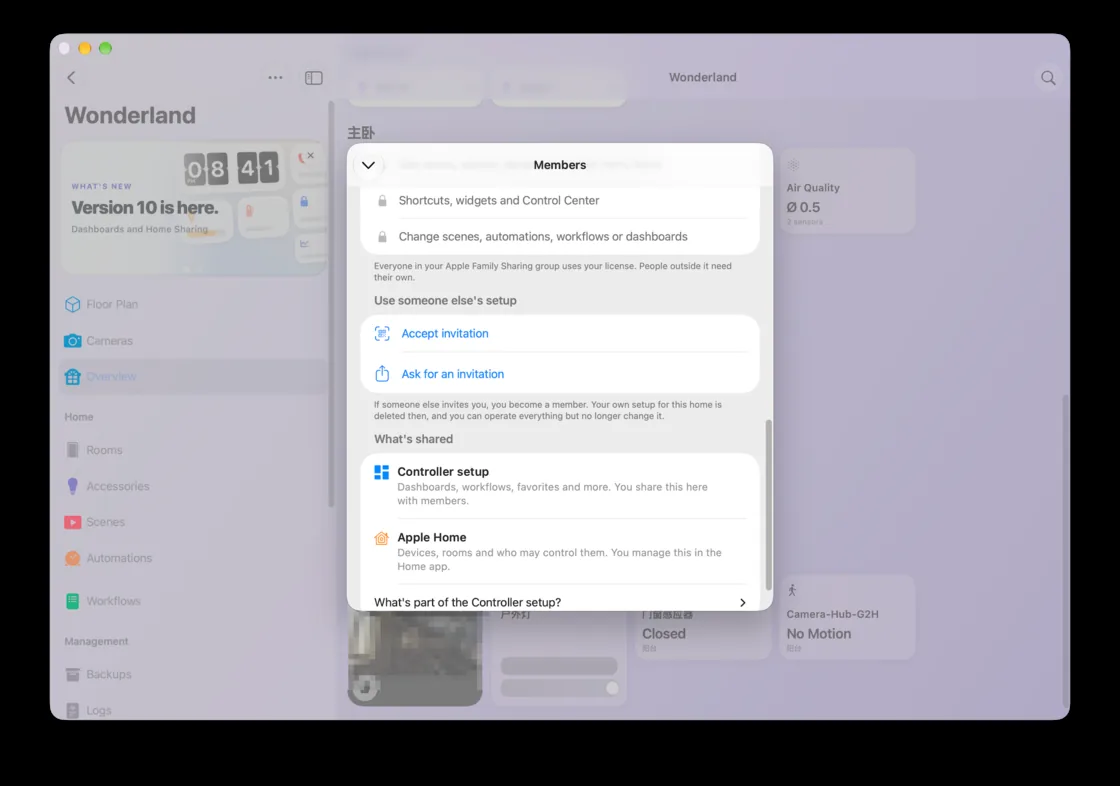Viewport: 1120px width, 786px height.
Task: Open the three-dots more options menu
Action: tap(275, 78)
